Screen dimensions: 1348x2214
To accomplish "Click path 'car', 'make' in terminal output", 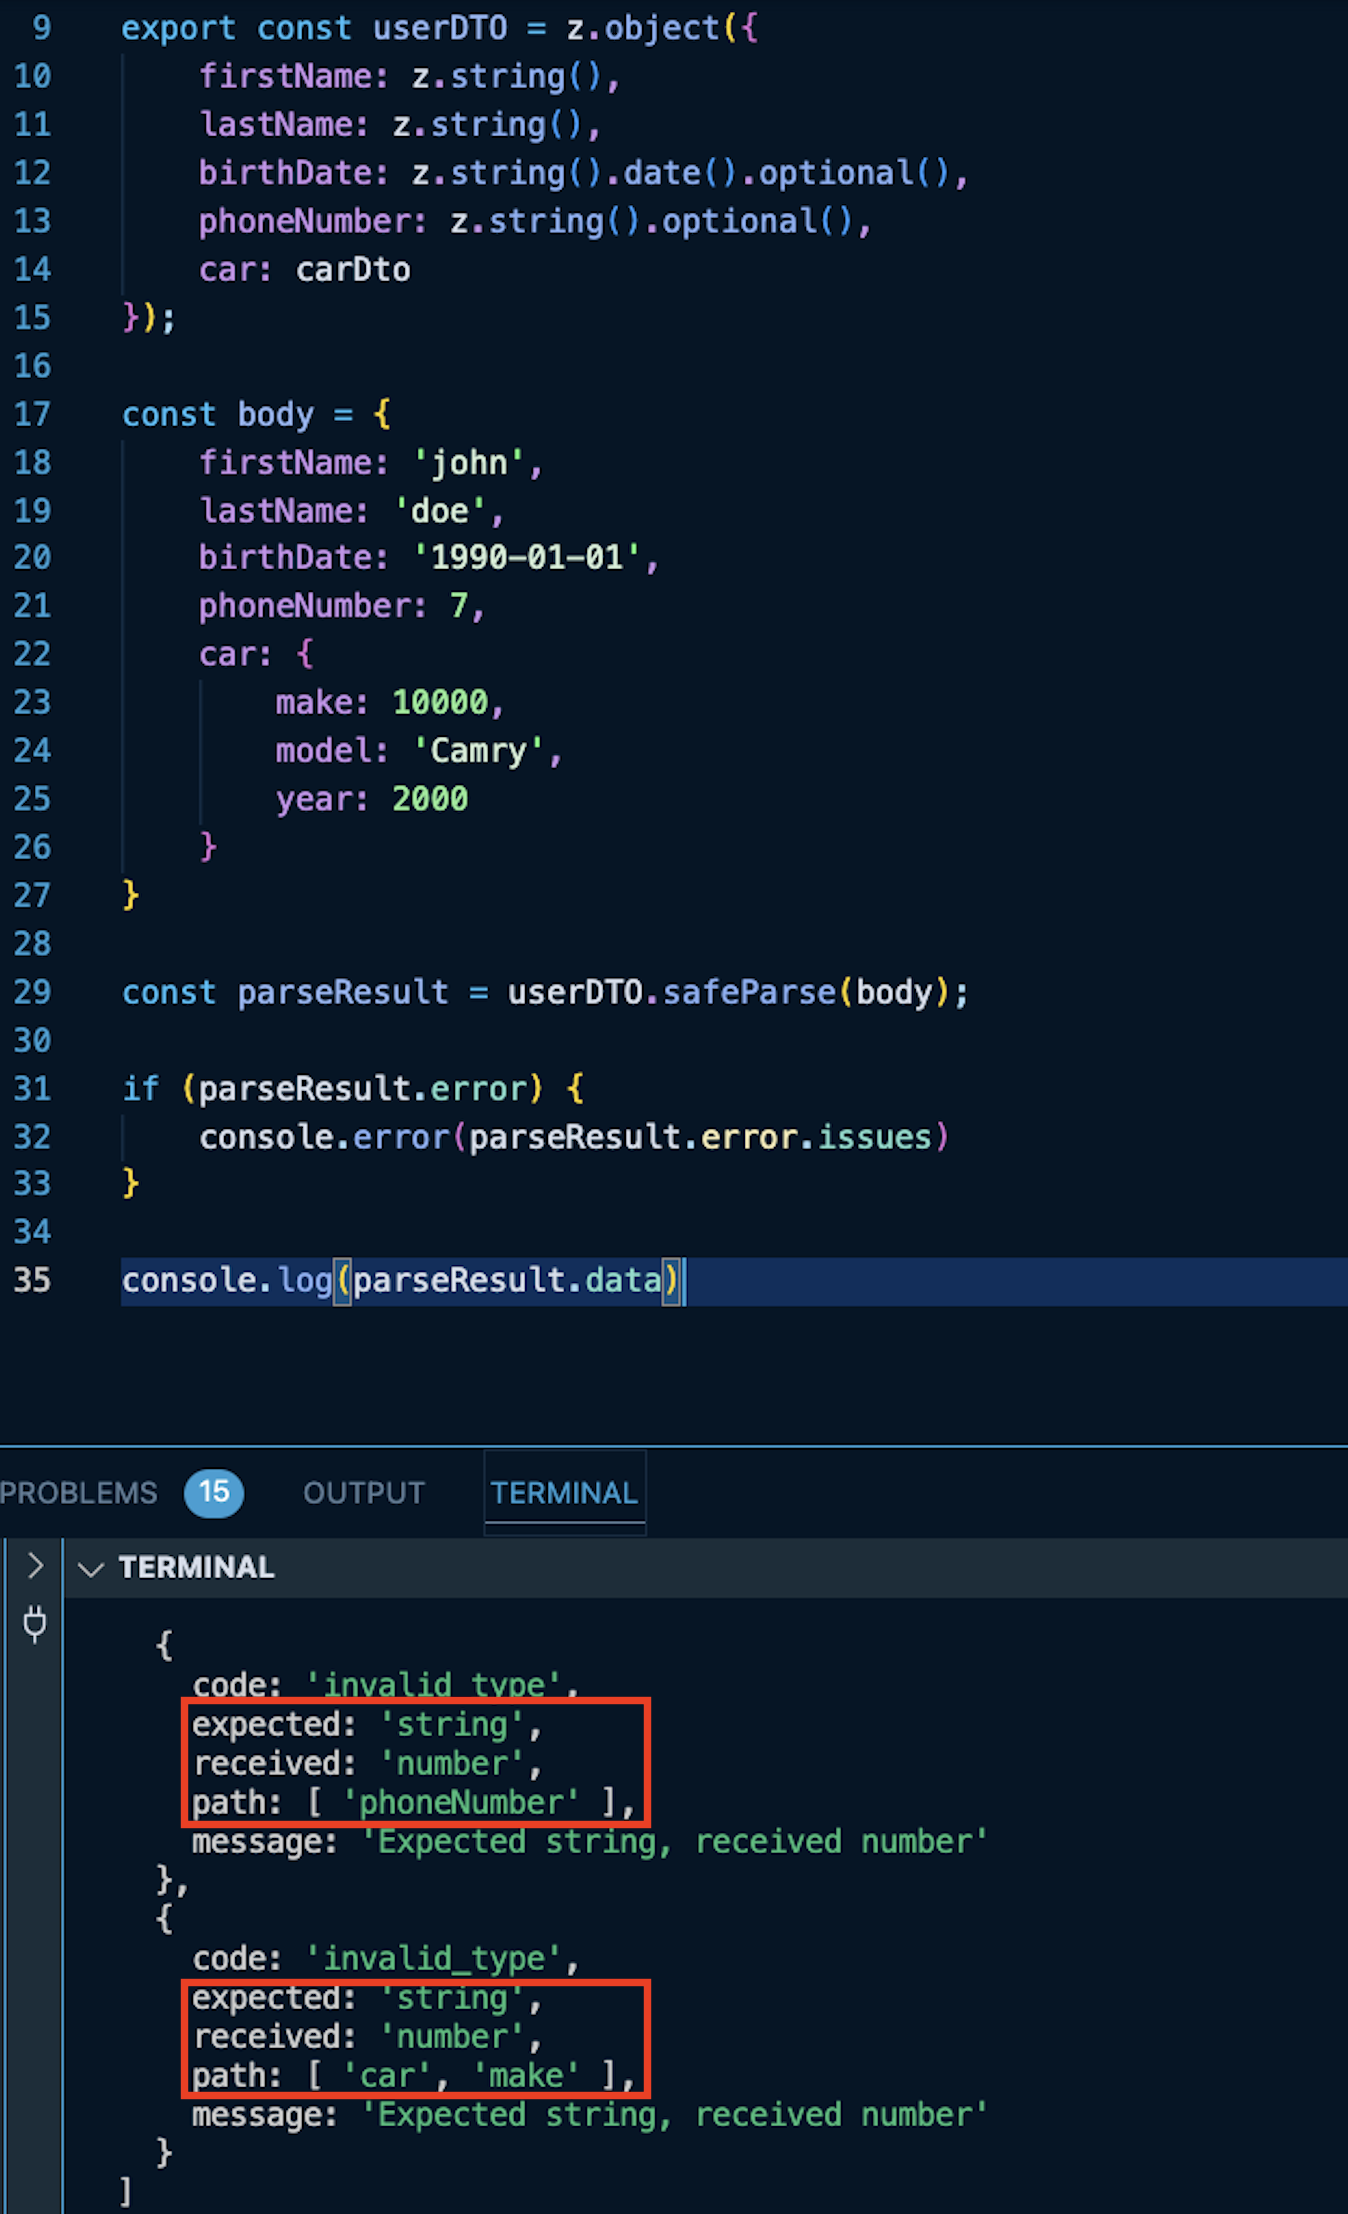I will coord(460,2075).
